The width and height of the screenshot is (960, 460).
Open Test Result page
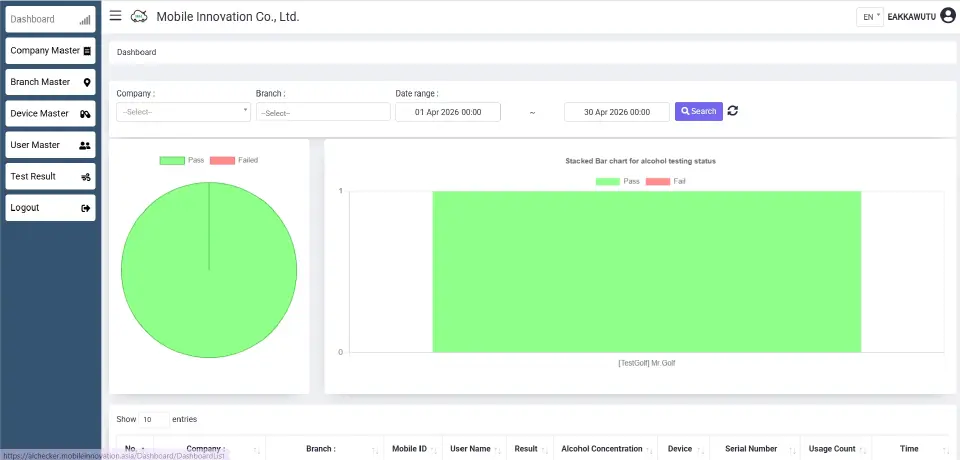[x=50, y=177]
